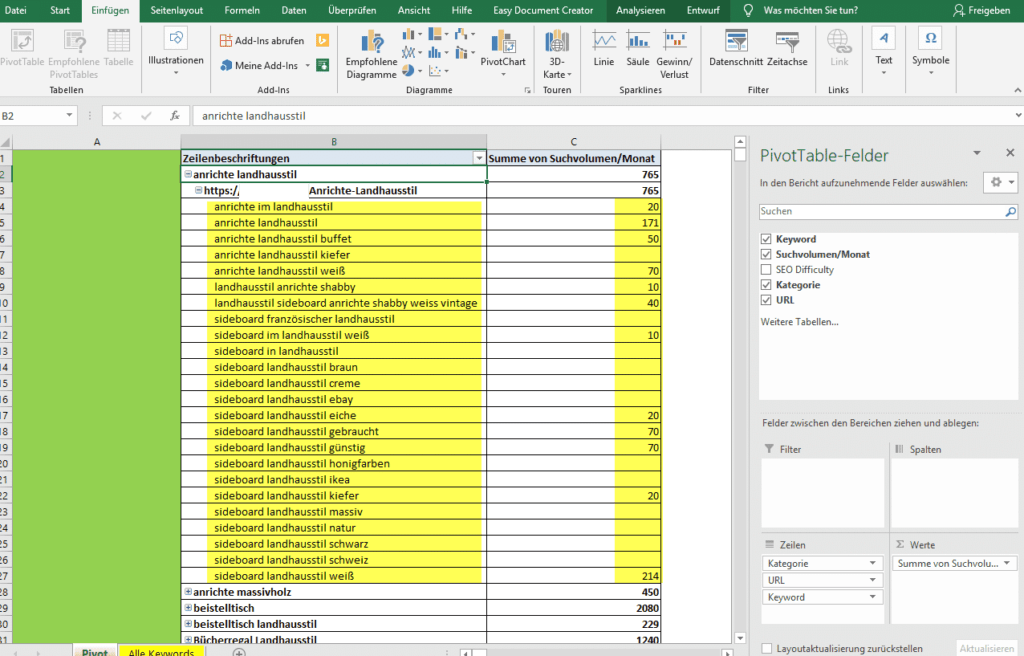Screen dimensions: 1024x656
Task: Open the Illustrationen menu
Action: pyautogui.click(x=176, y=52)
